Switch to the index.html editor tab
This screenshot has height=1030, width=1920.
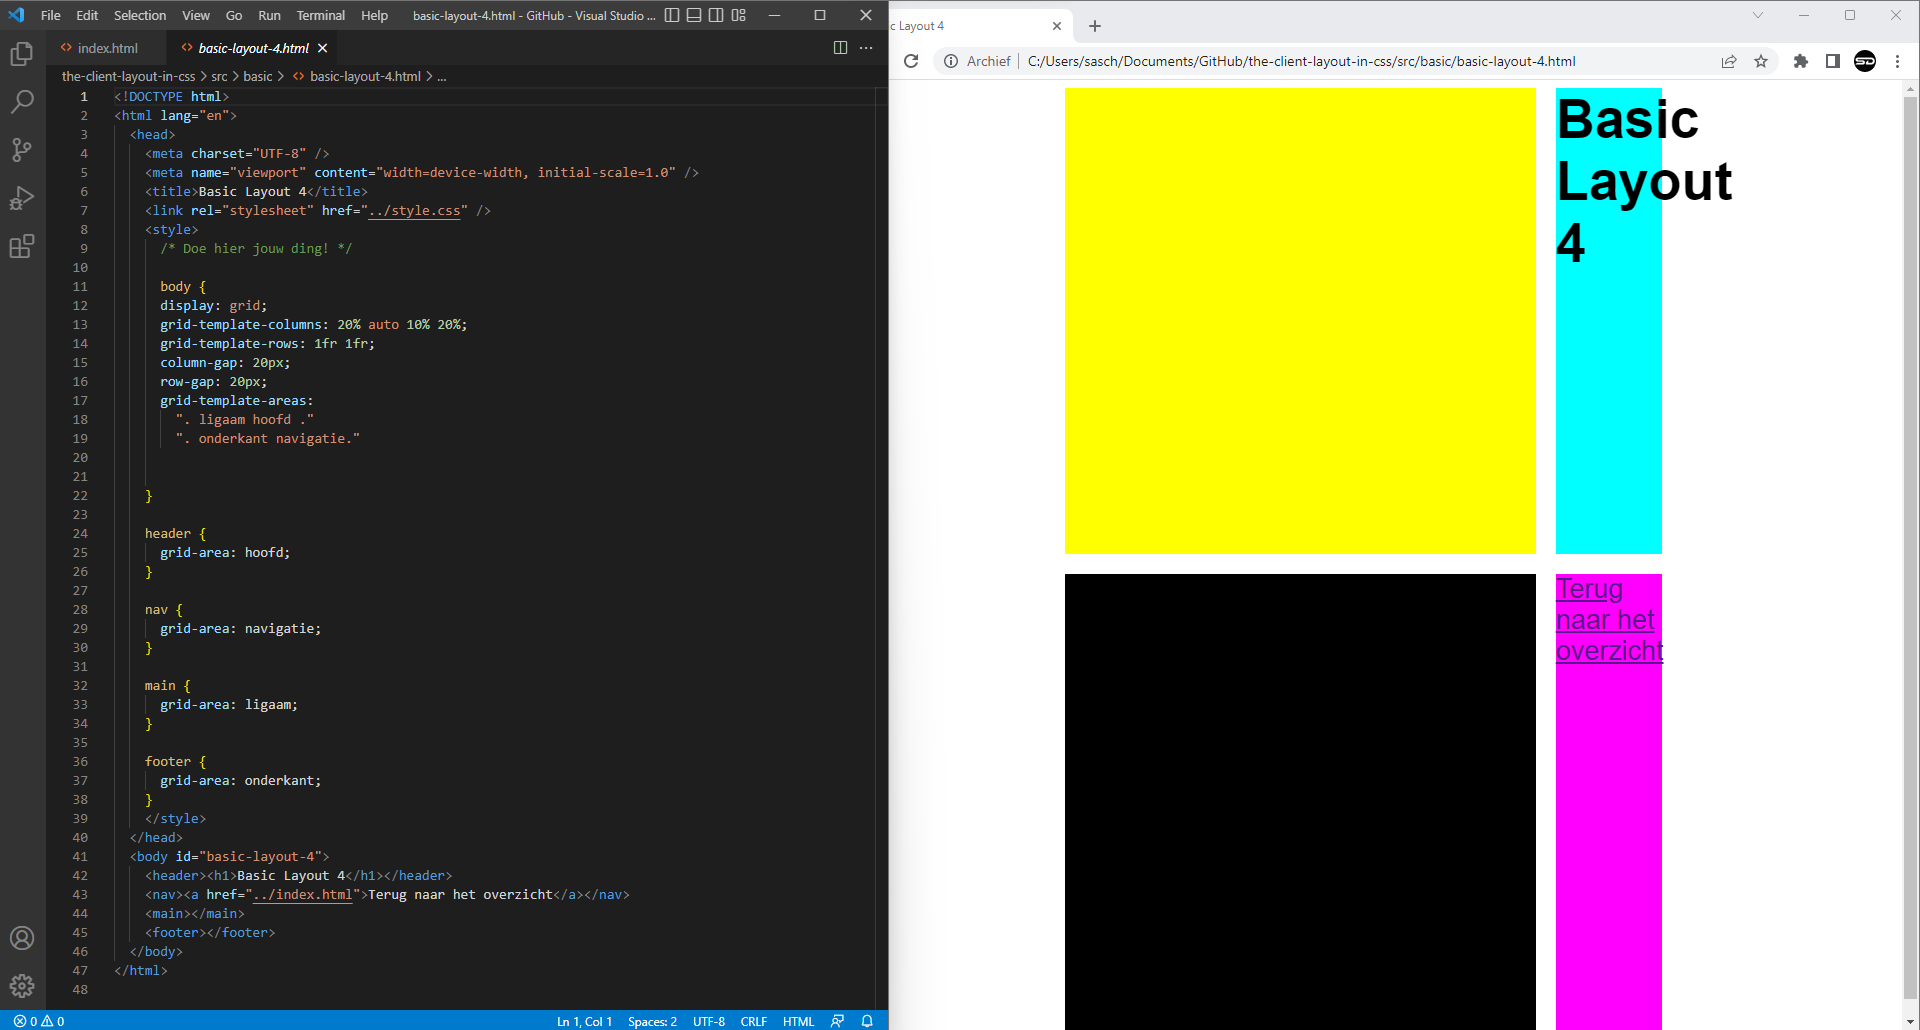[x=108, y=48]
